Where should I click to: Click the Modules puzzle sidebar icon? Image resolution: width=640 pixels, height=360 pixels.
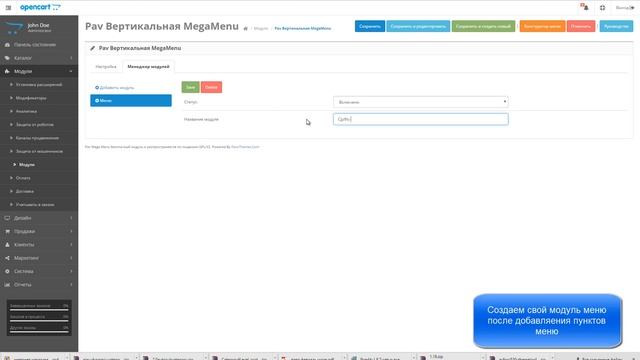point(7,71)
